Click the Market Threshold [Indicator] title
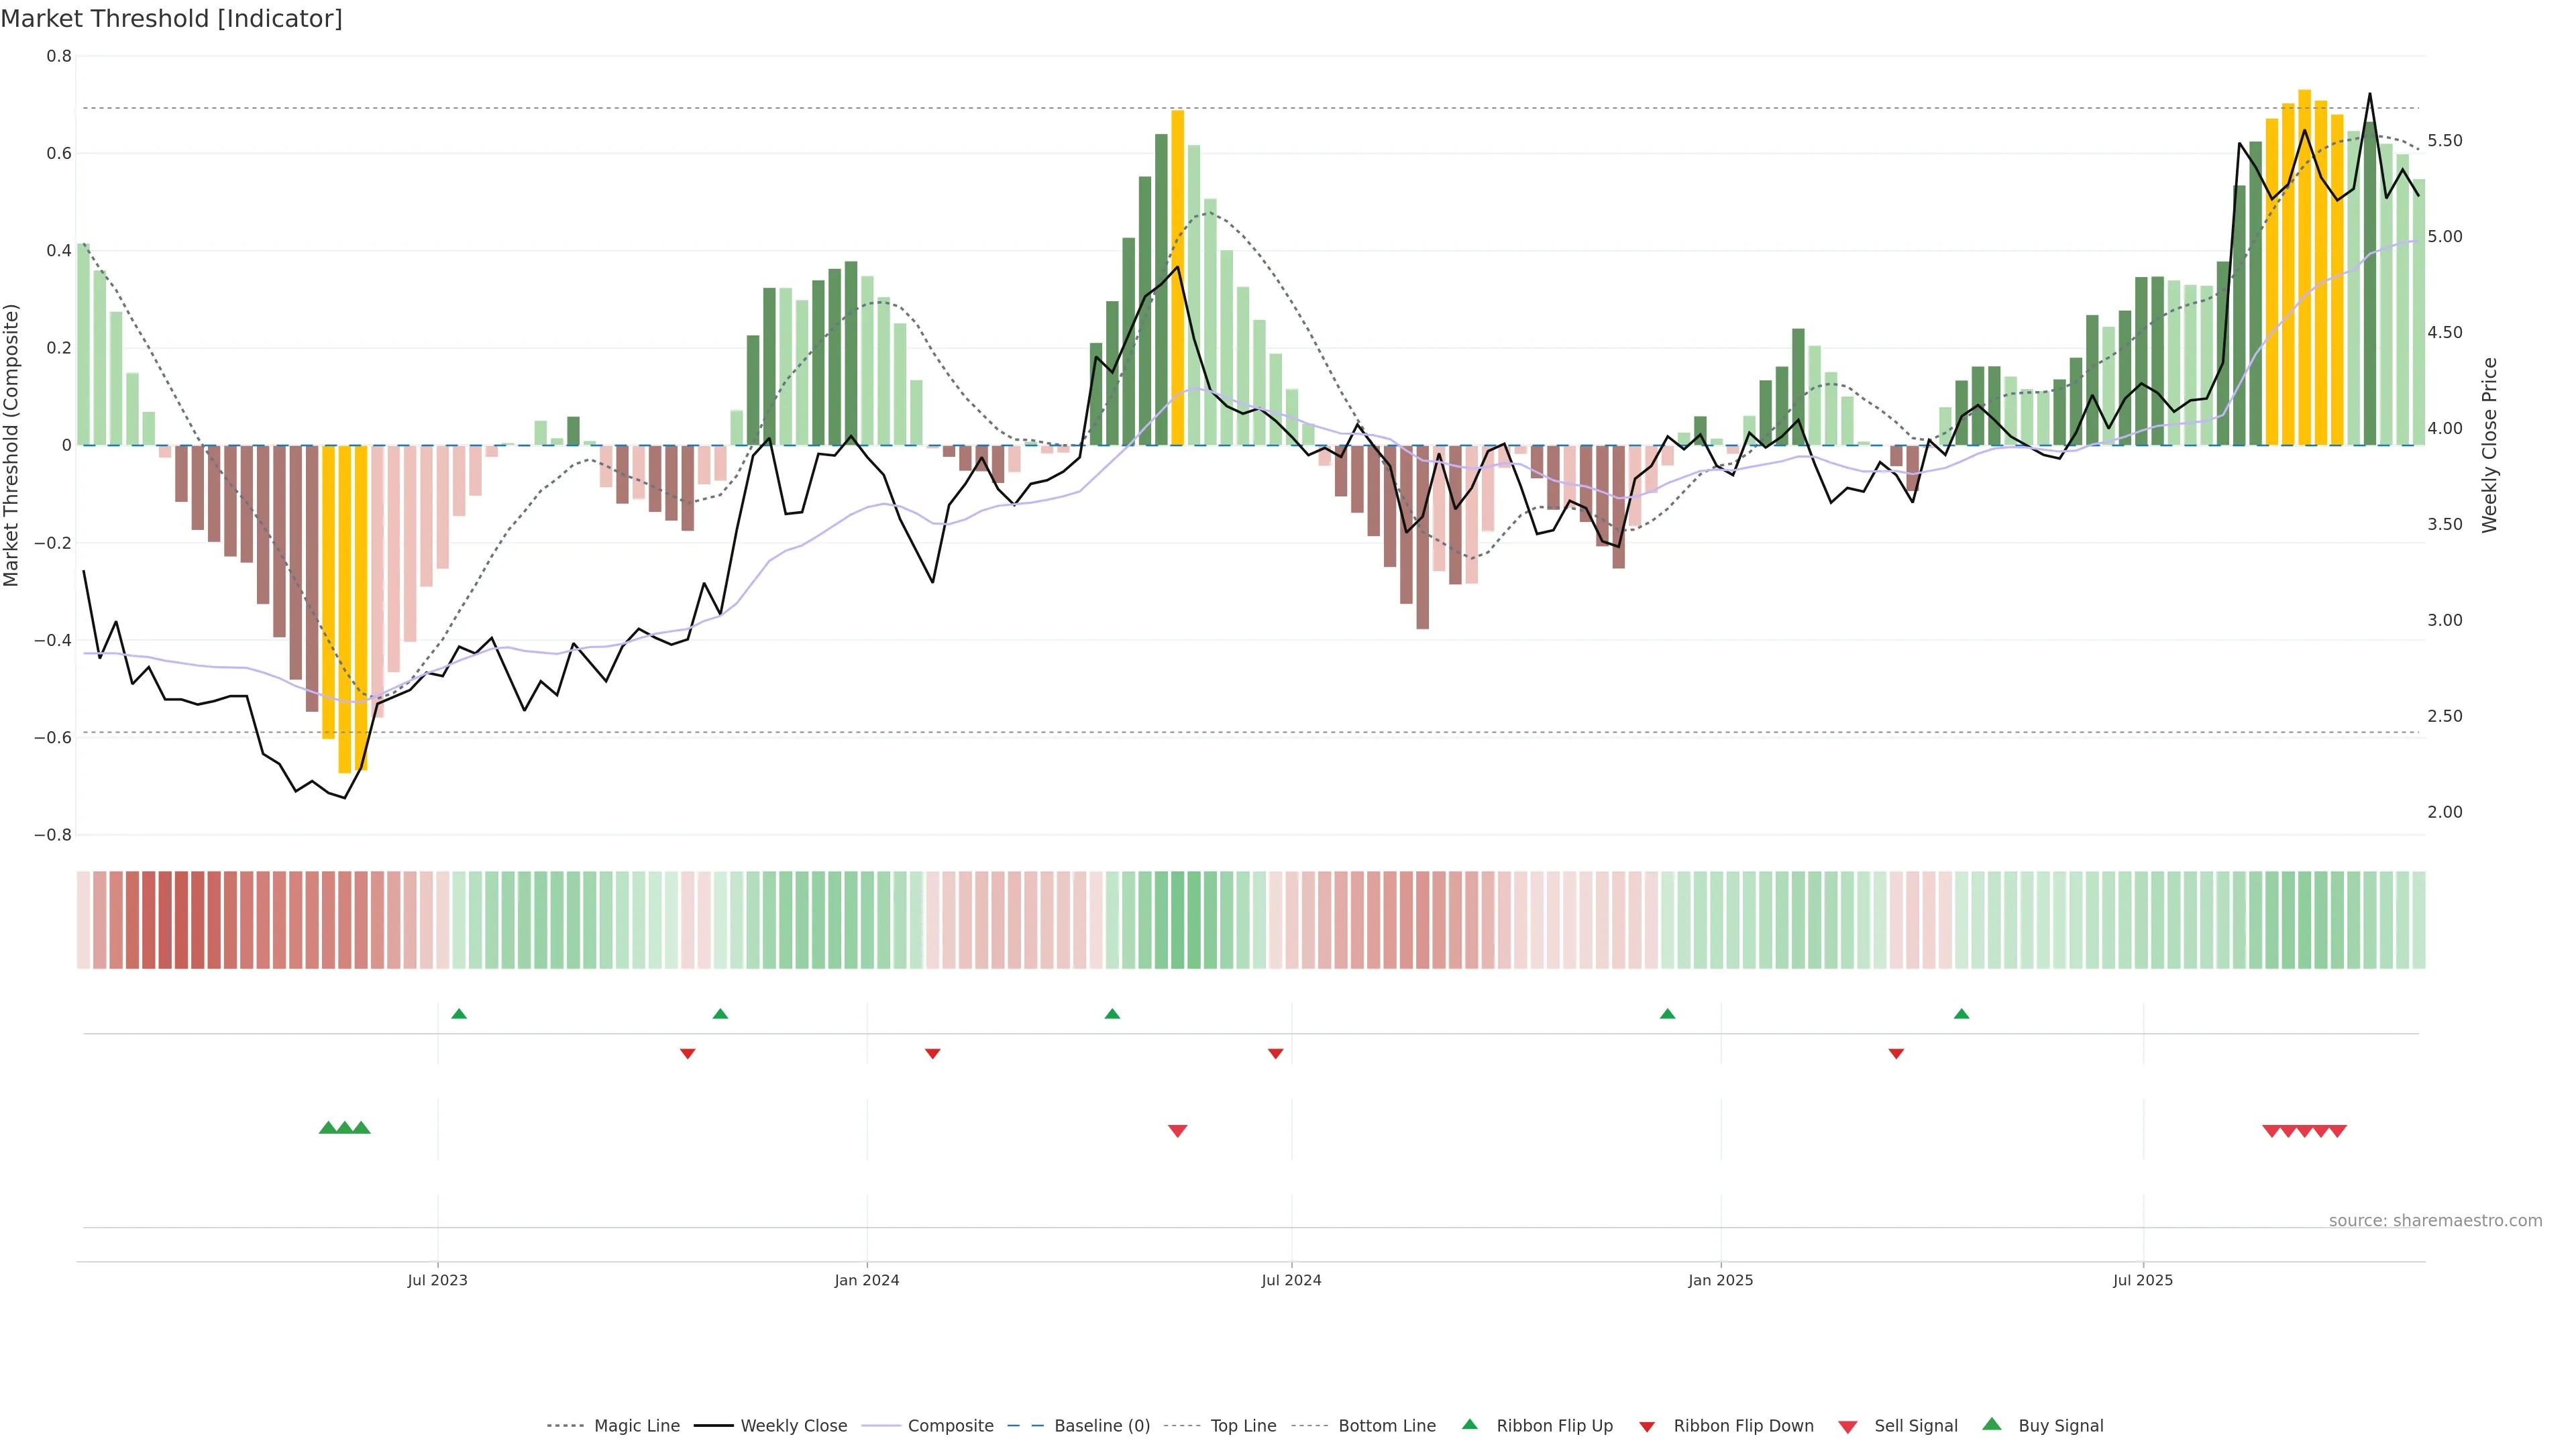The image size is (2576, 1449). (x=171, y=19)
